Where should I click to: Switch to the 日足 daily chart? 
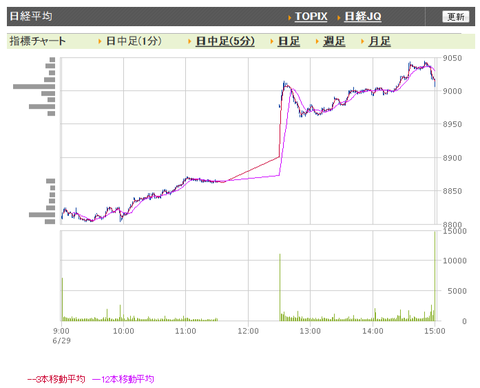[289, 41]
